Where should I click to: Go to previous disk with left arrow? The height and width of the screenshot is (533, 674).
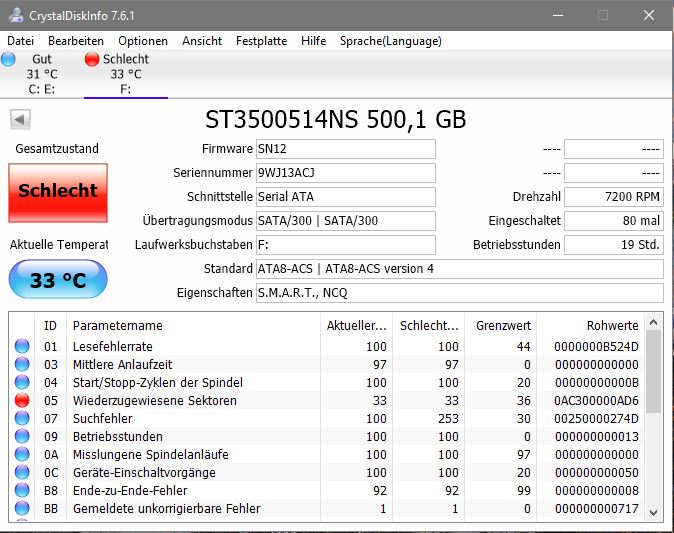(x=20, y=119)
